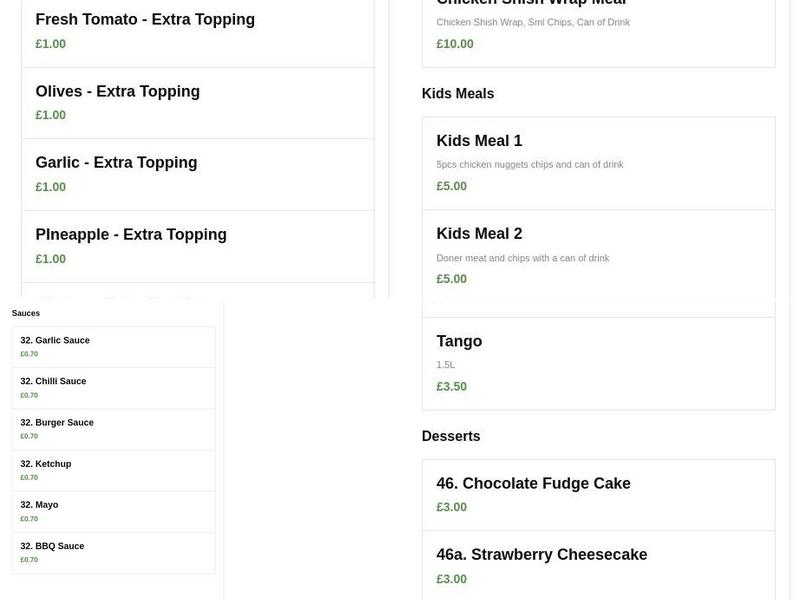The width and height of the screenshot is (800, 600).
Task: Choose Kids Meal 2 with doner meat
Action: 479,233
